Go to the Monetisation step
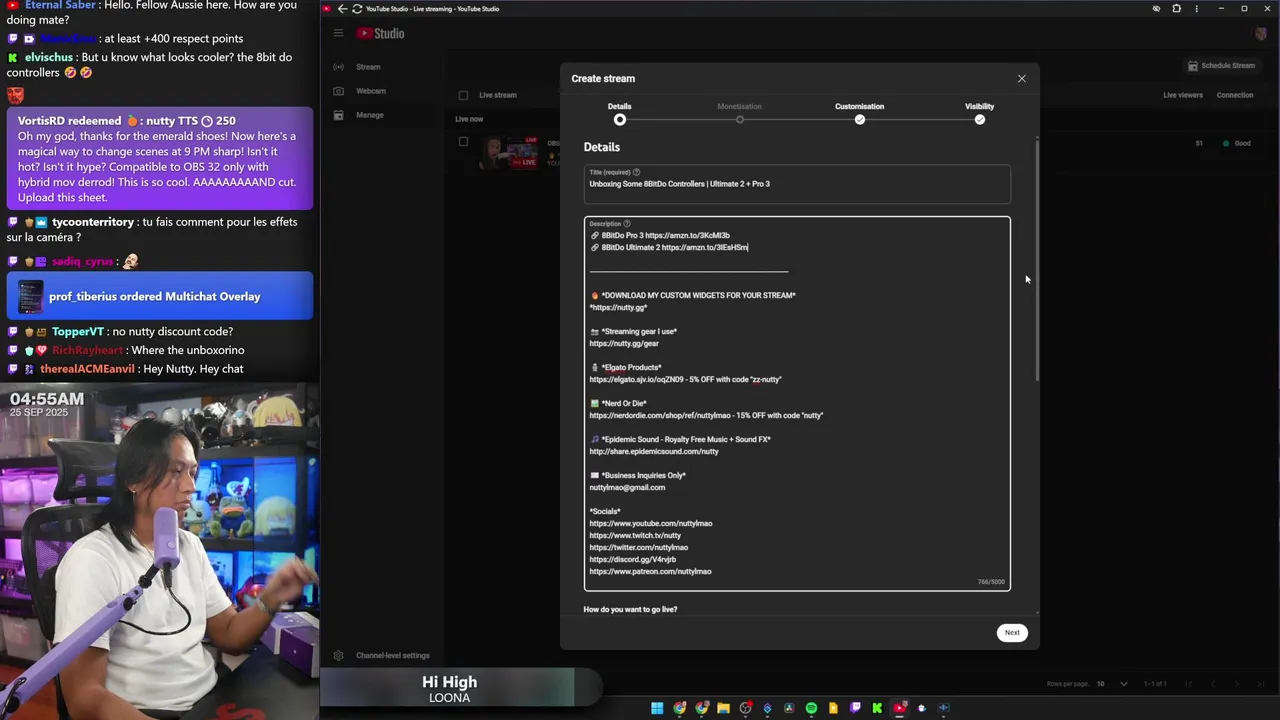 739,113
